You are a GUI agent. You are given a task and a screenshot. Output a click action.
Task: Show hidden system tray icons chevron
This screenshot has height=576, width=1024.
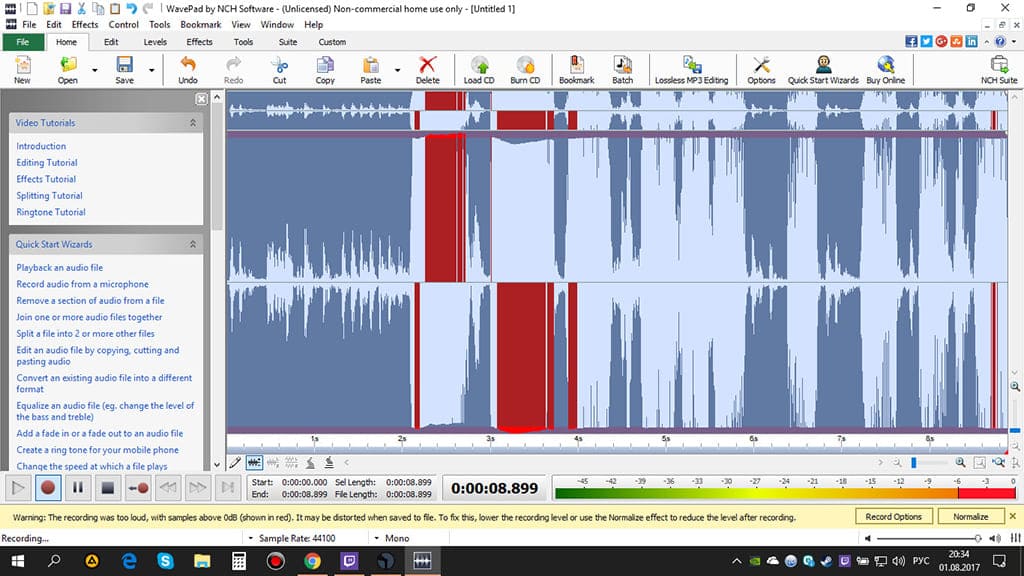[737, 561]
